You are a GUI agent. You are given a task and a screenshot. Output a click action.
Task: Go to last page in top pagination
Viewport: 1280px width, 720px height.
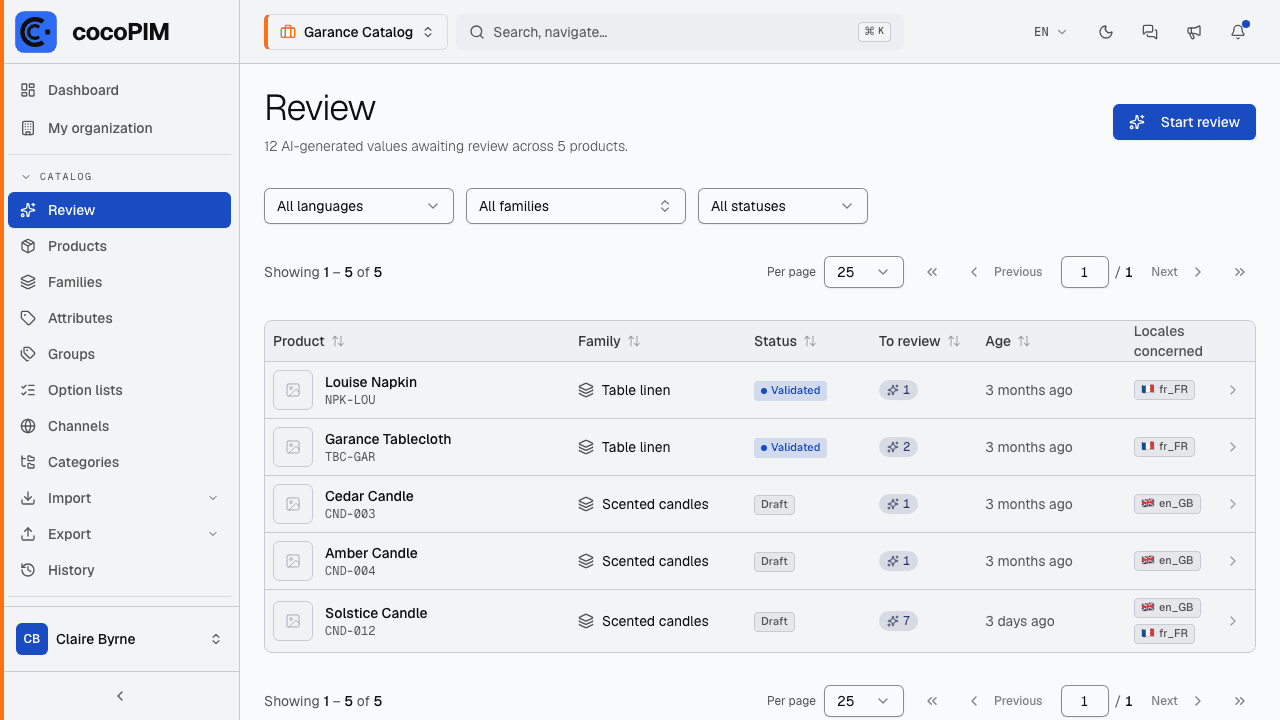tap(1240, 272)
